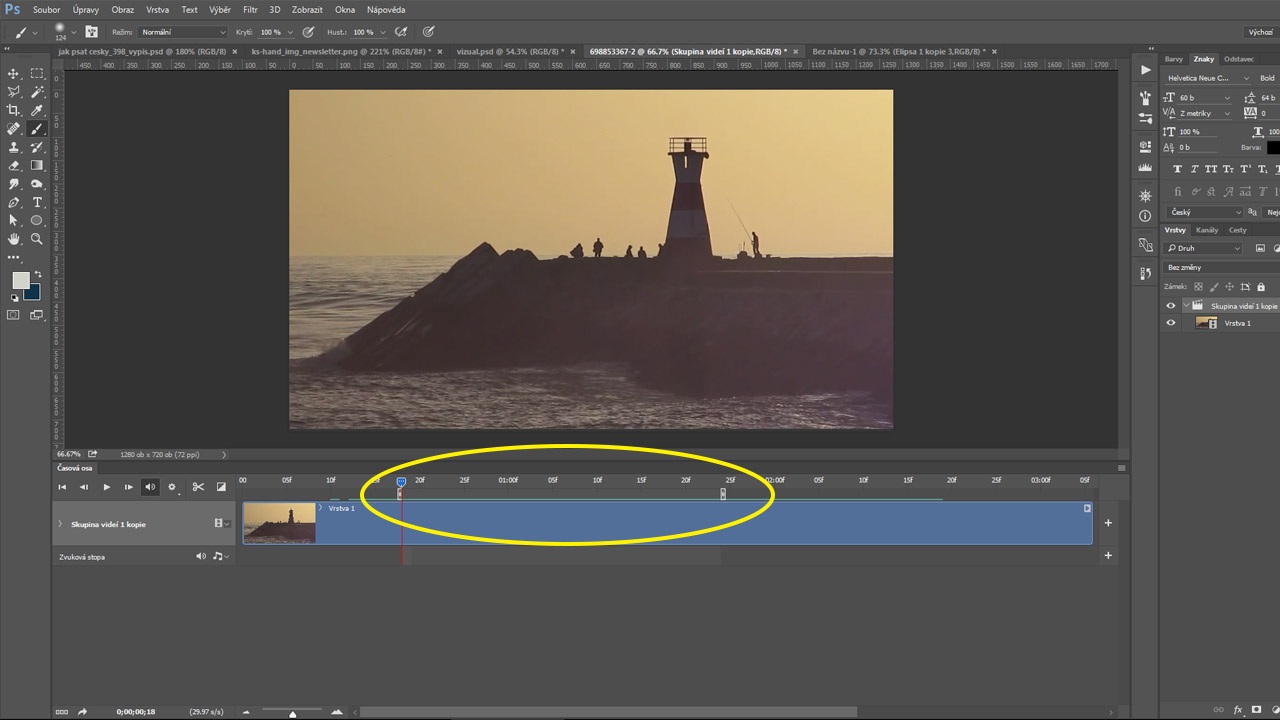Open the Soubor menu
Viewport: 1280px width, 720px height.
(46, 9)
